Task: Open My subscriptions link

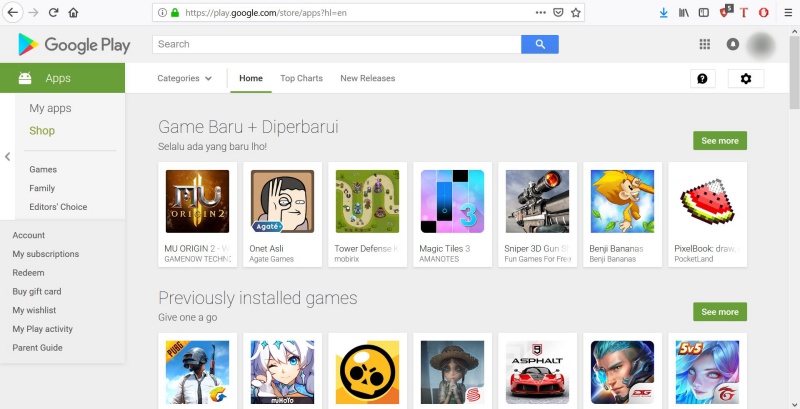Action: pyautogui.click(x=46, y=254)
